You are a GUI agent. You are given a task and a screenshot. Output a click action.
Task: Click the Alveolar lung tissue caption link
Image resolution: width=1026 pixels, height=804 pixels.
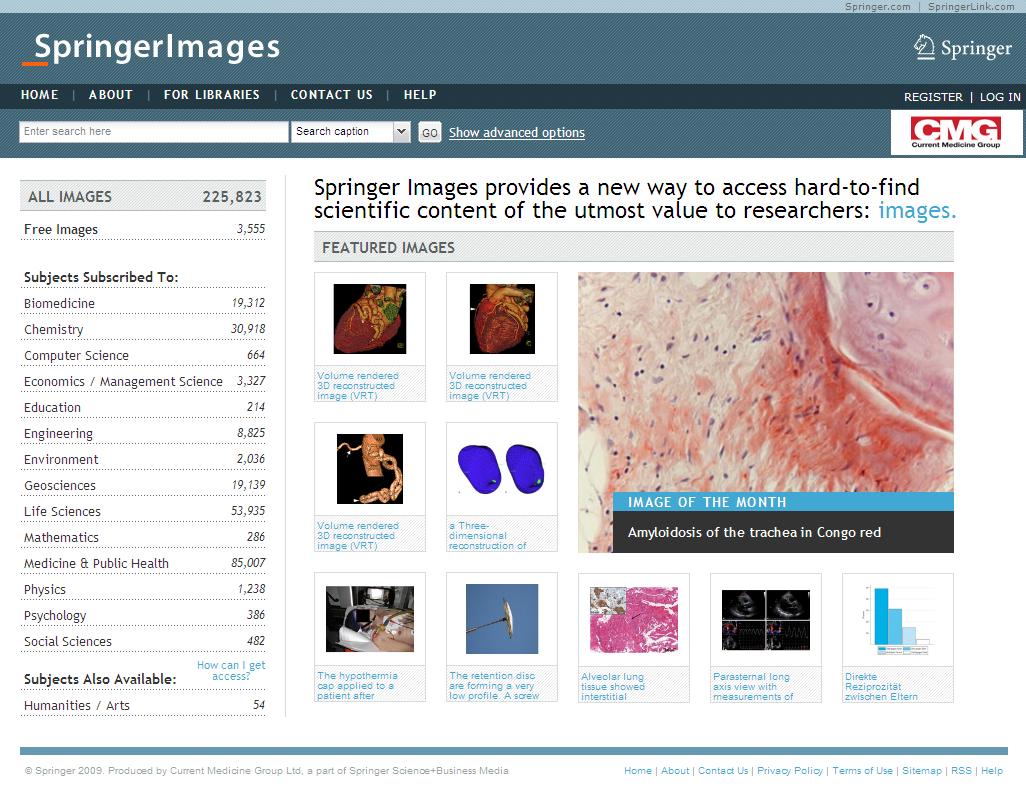[613, 686]
